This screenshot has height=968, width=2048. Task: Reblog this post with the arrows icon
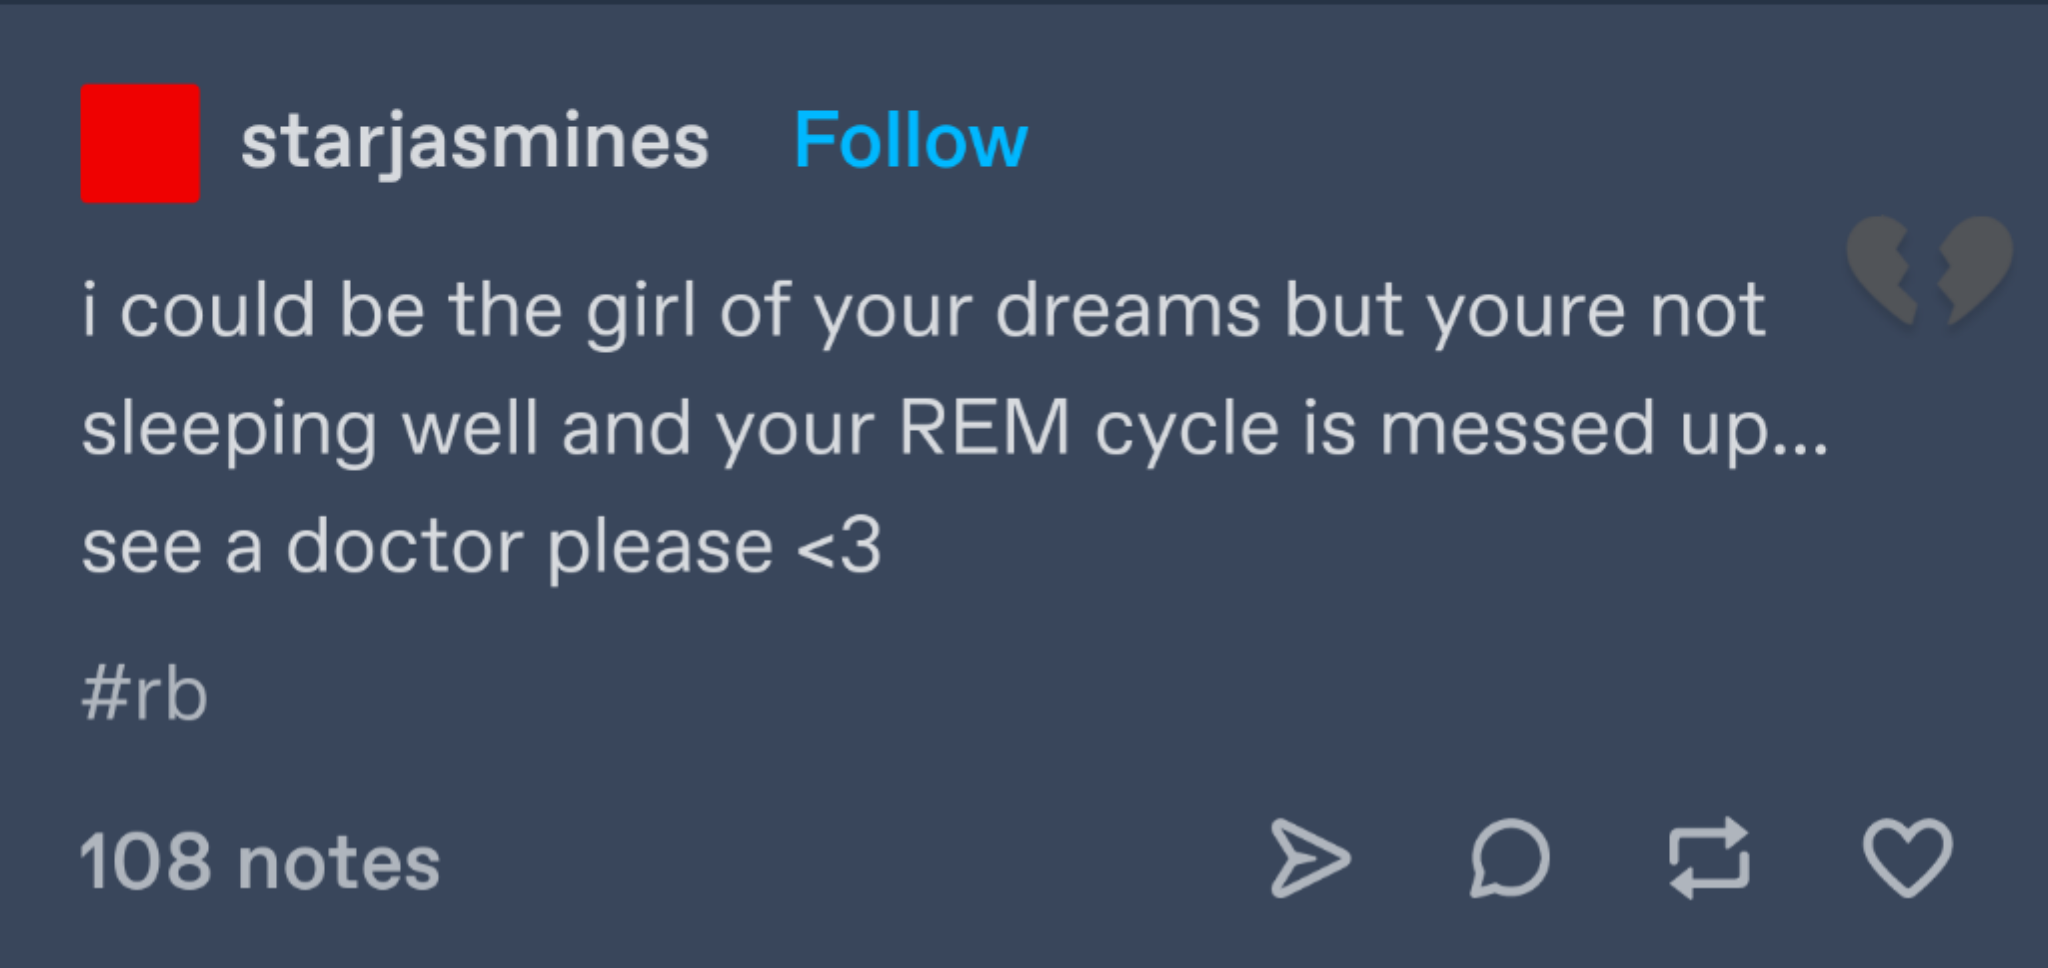(x=1709, y=859)
